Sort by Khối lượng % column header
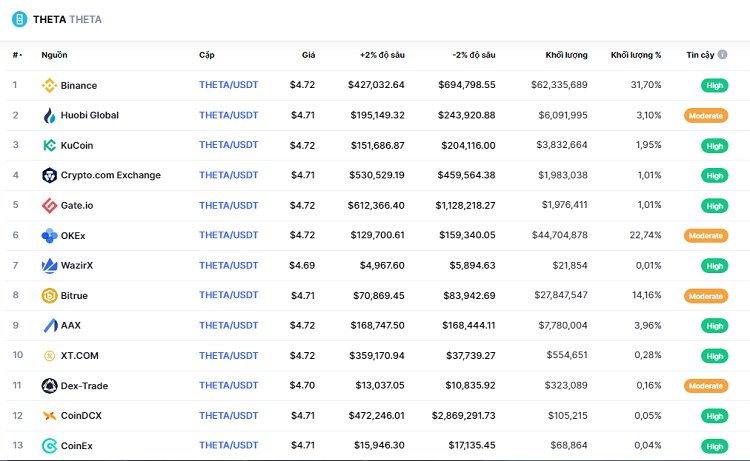This screenshot has width=750, height=461. pos(635,55)
